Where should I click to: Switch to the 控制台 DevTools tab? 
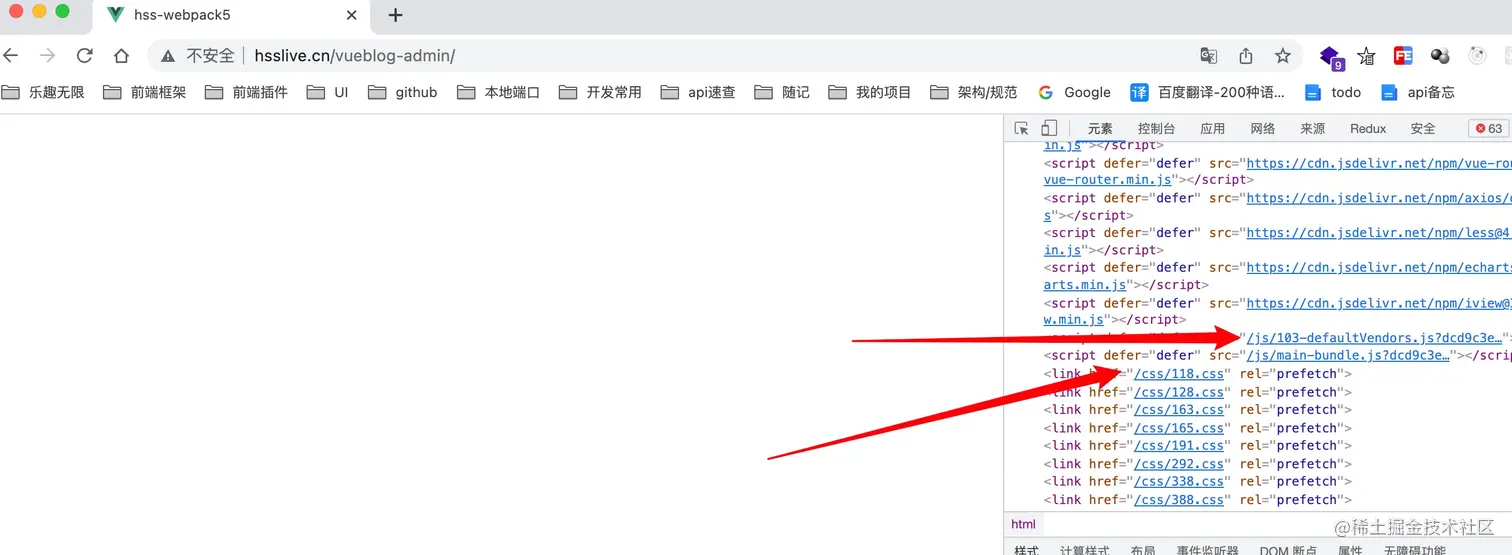pyautogui.click(x=1156, y=128)
